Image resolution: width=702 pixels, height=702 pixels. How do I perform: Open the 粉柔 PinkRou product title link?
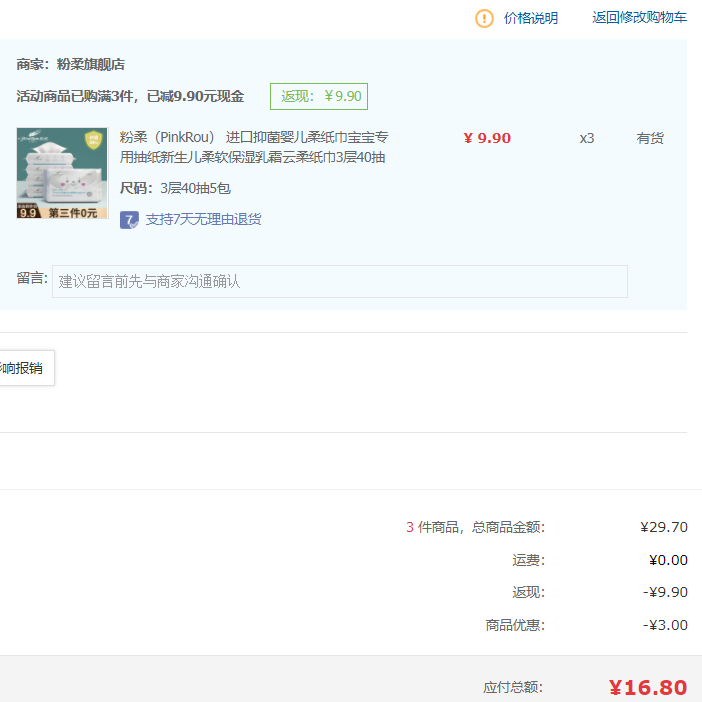[x=254, y=147]
